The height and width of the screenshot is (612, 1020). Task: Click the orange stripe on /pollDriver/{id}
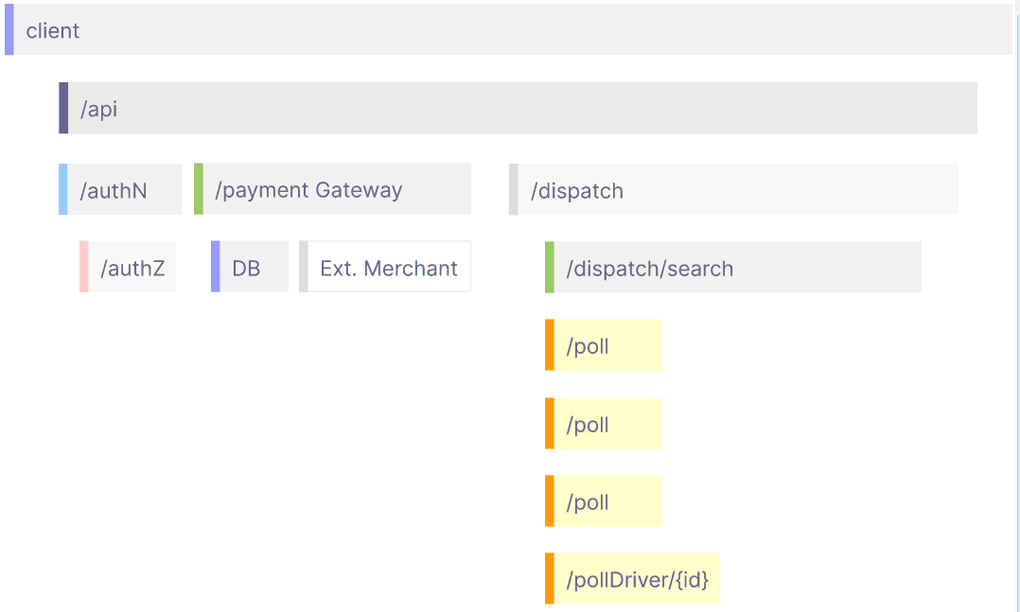pos(549,580)
